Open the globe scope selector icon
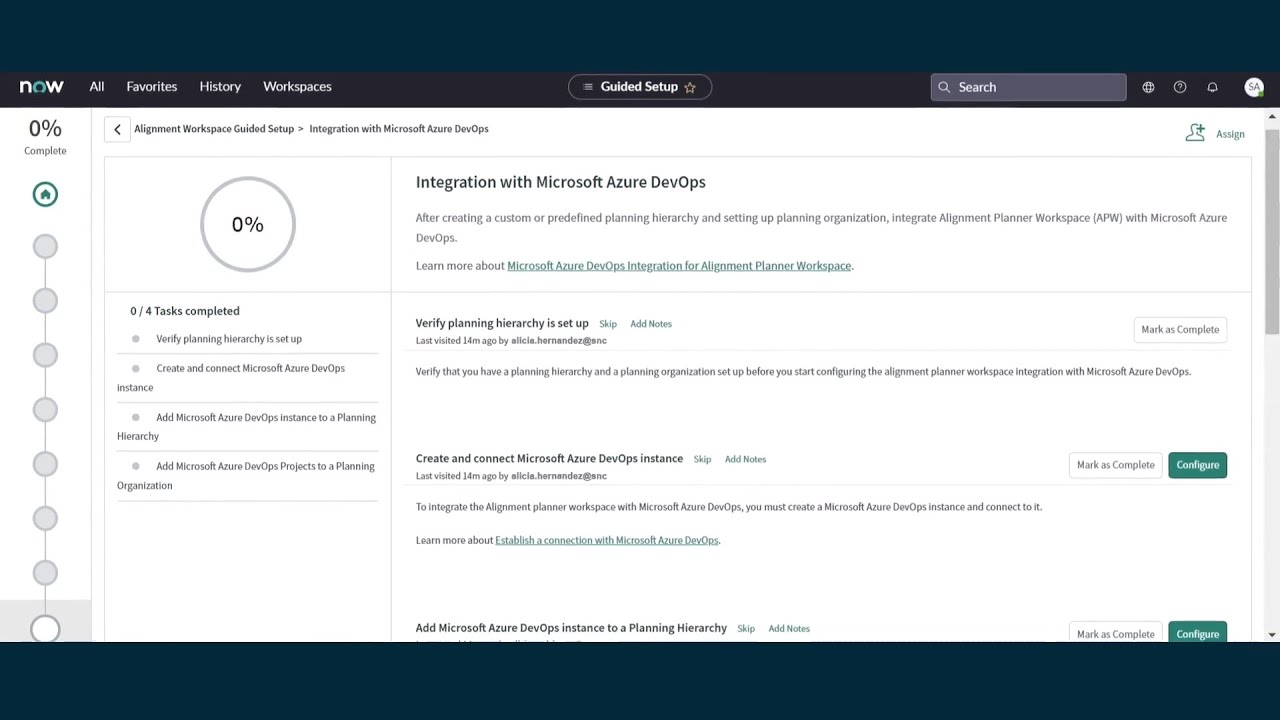 [x=1148, y=87]
